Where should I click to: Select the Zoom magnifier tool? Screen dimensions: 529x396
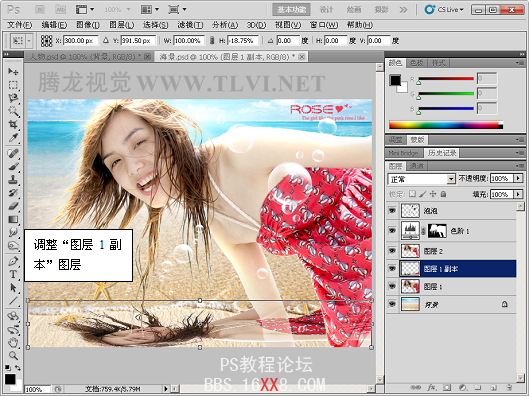13,355
